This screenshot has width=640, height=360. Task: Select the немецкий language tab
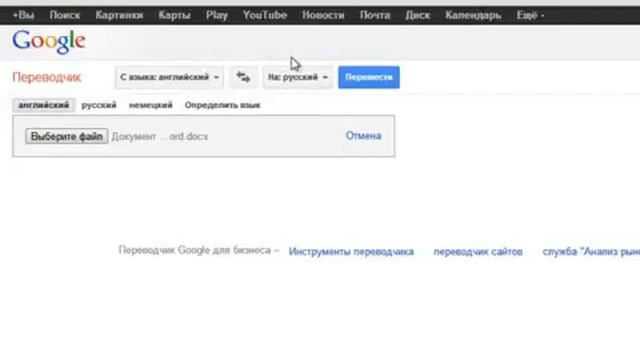click(x=151, y=105)
